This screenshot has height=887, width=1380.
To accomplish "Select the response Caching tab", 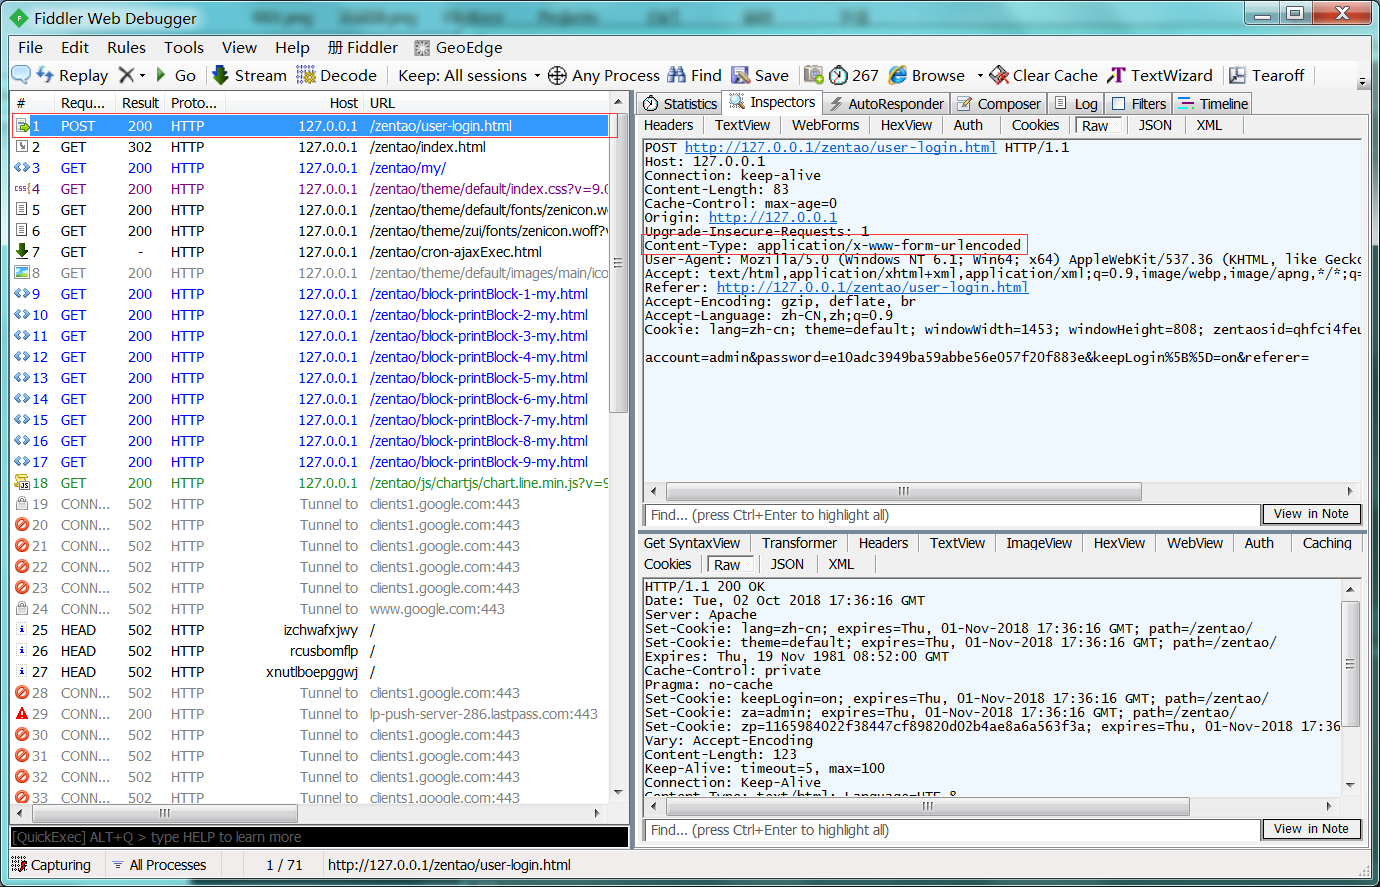I will click(1327, 543).
